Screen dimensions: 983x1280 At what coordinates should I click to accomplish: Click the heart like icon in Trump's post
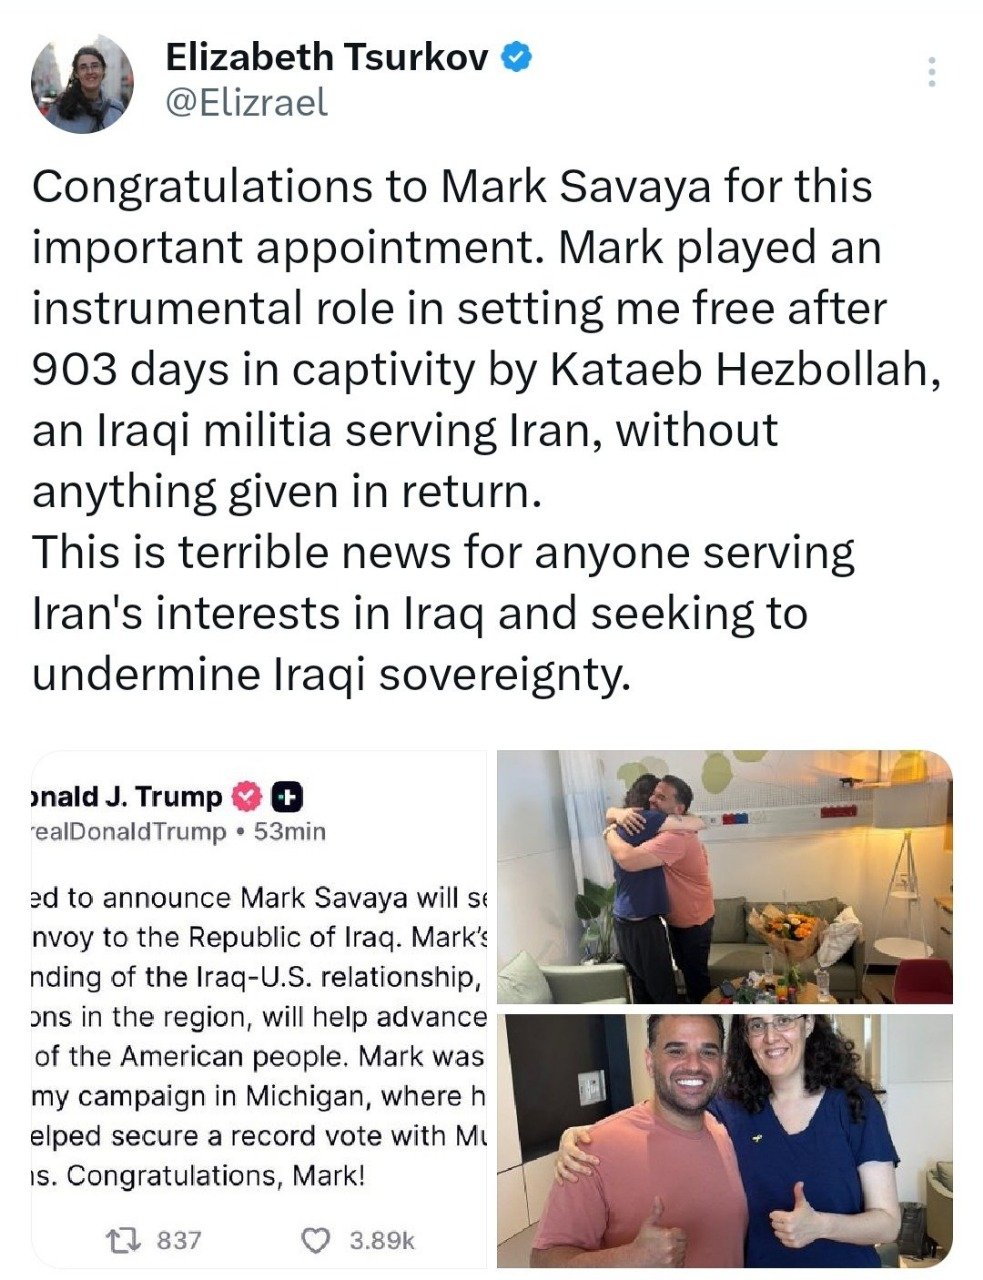[316, 1240]
